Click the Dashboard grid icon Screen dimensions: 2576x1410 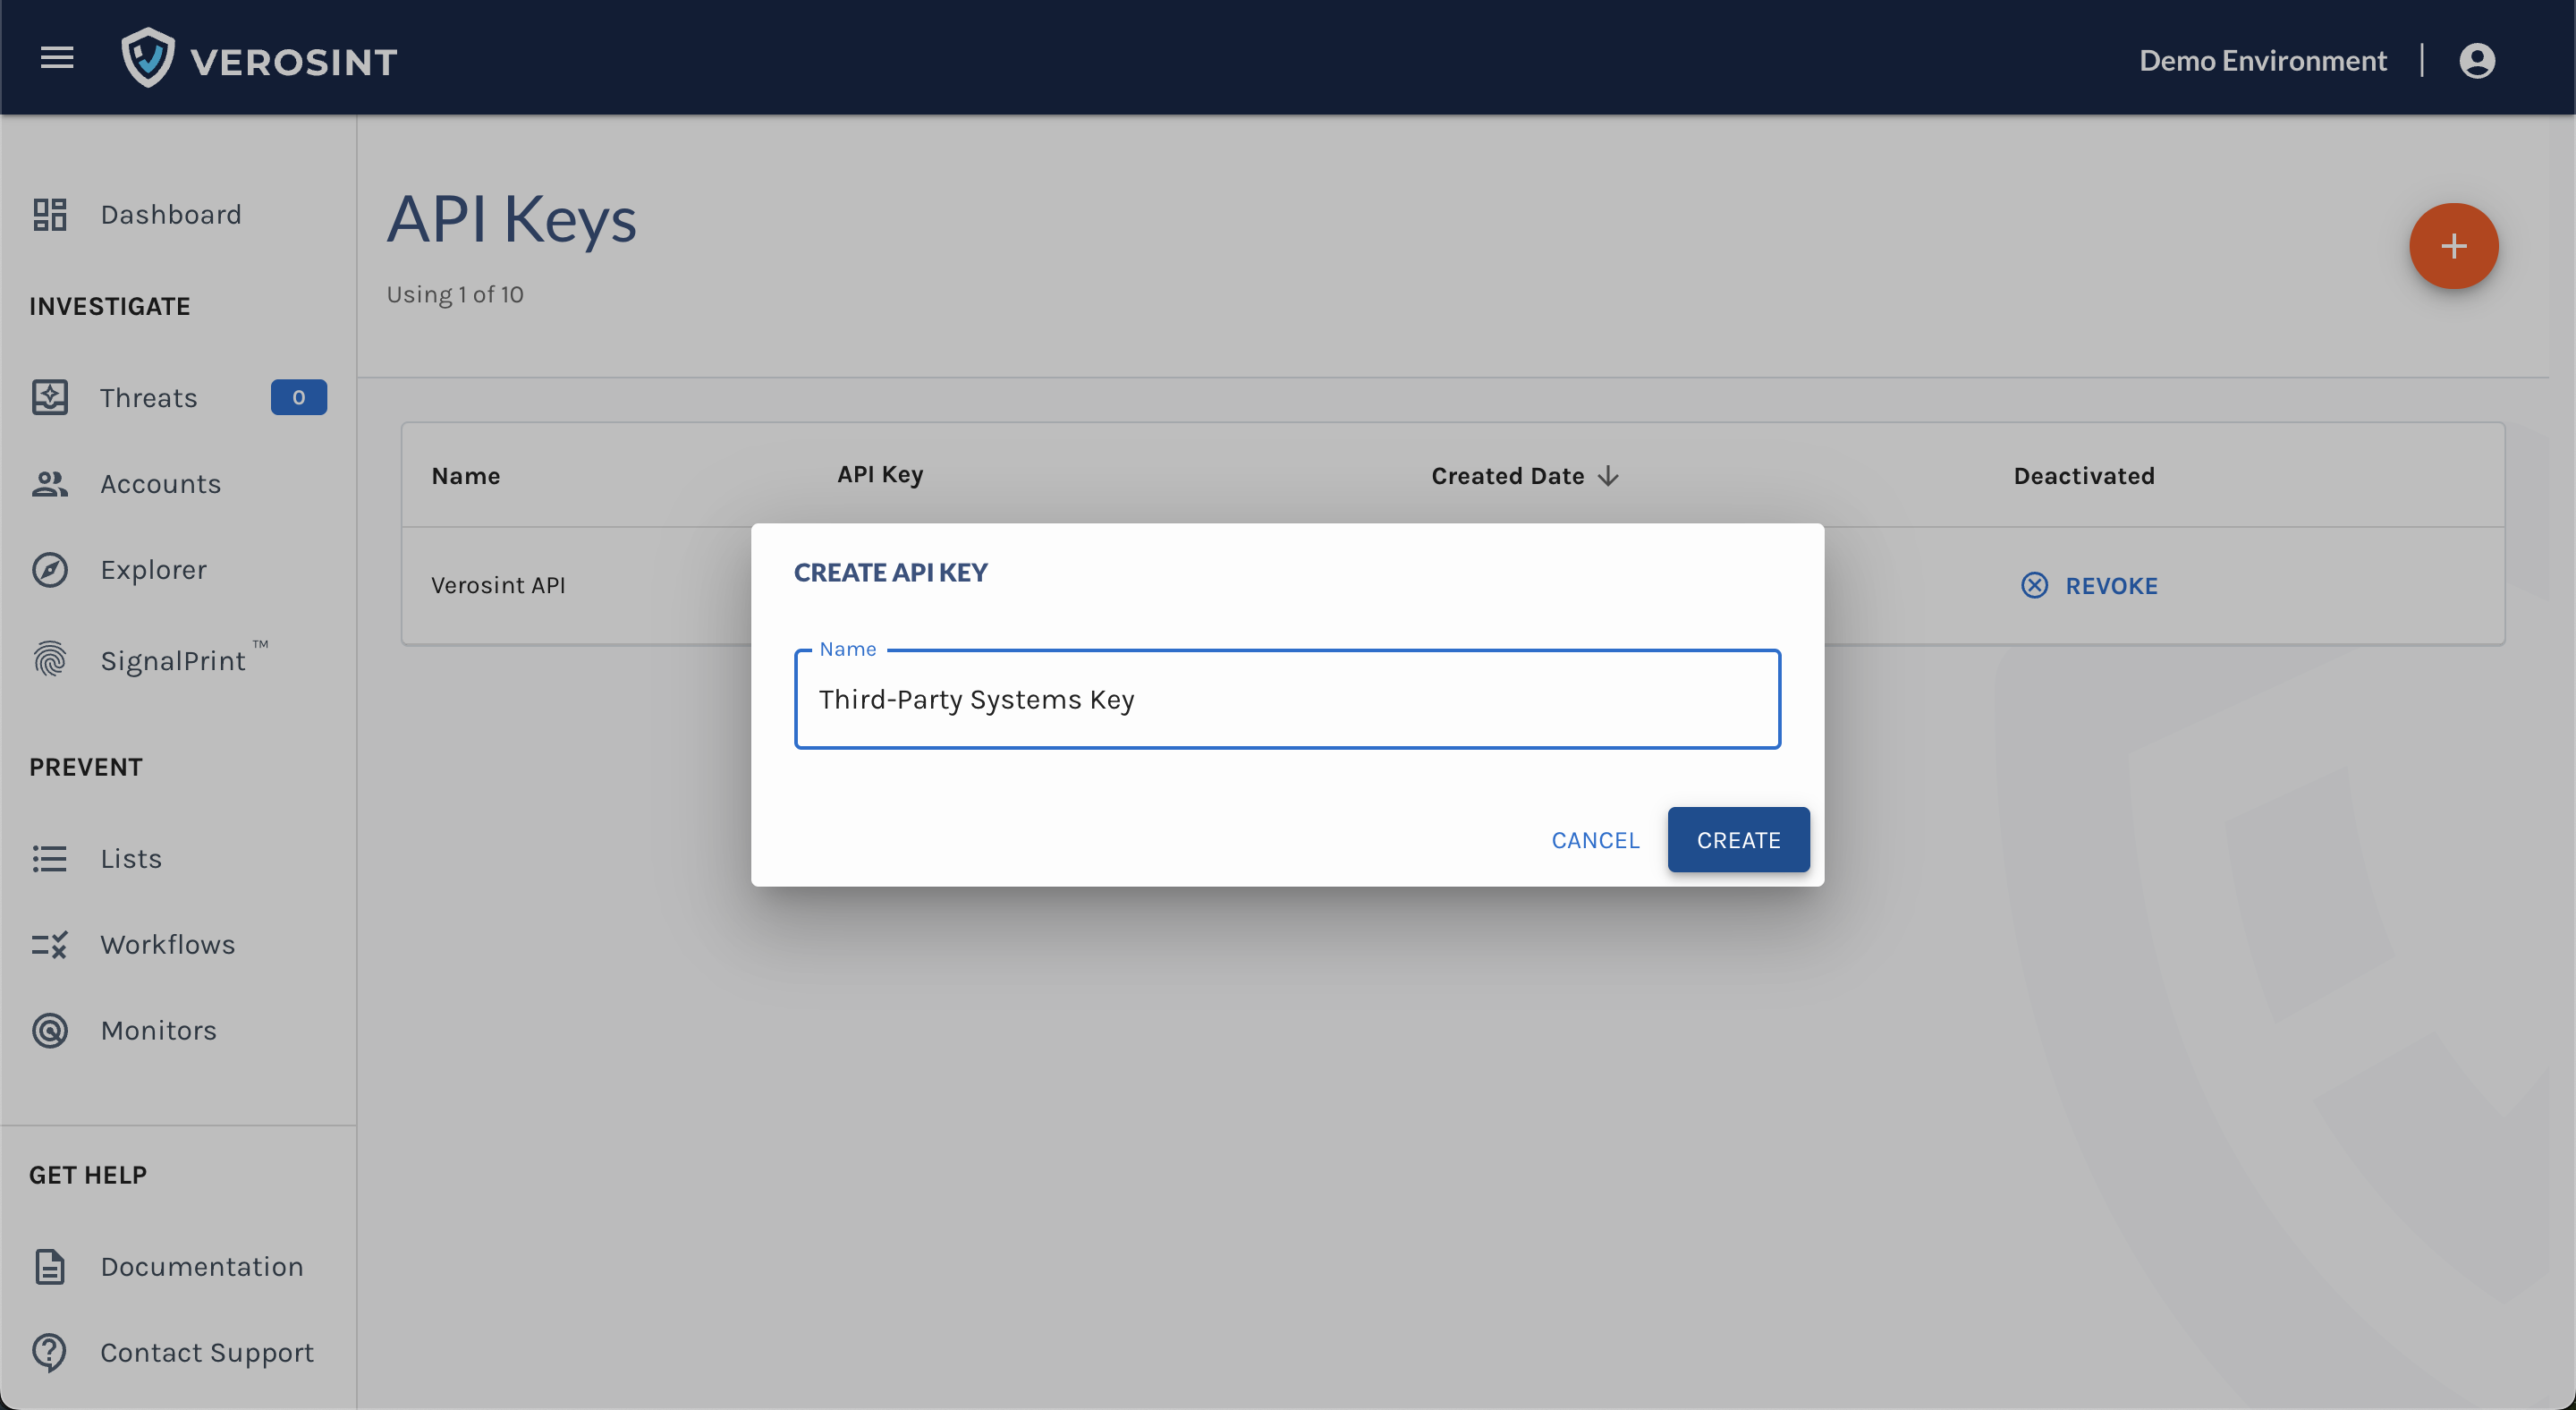click(x=50, y=214)
